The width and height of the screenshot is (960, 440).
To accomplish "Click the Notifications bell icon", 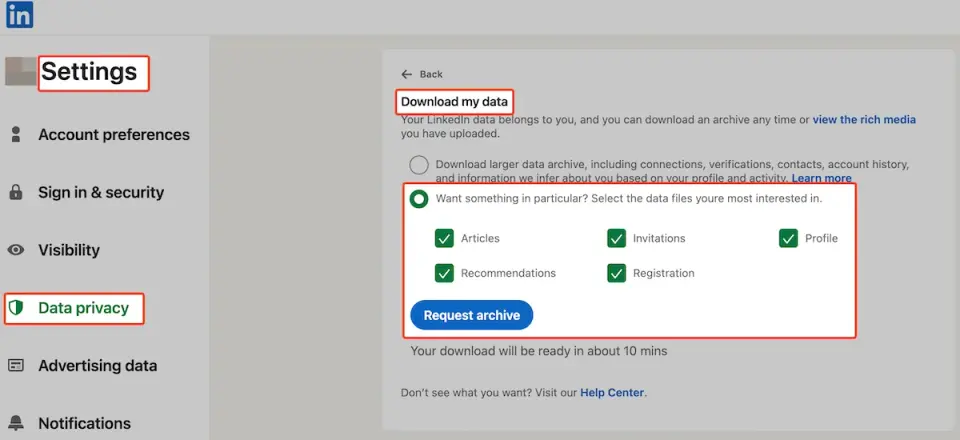I will pos(16,423).
